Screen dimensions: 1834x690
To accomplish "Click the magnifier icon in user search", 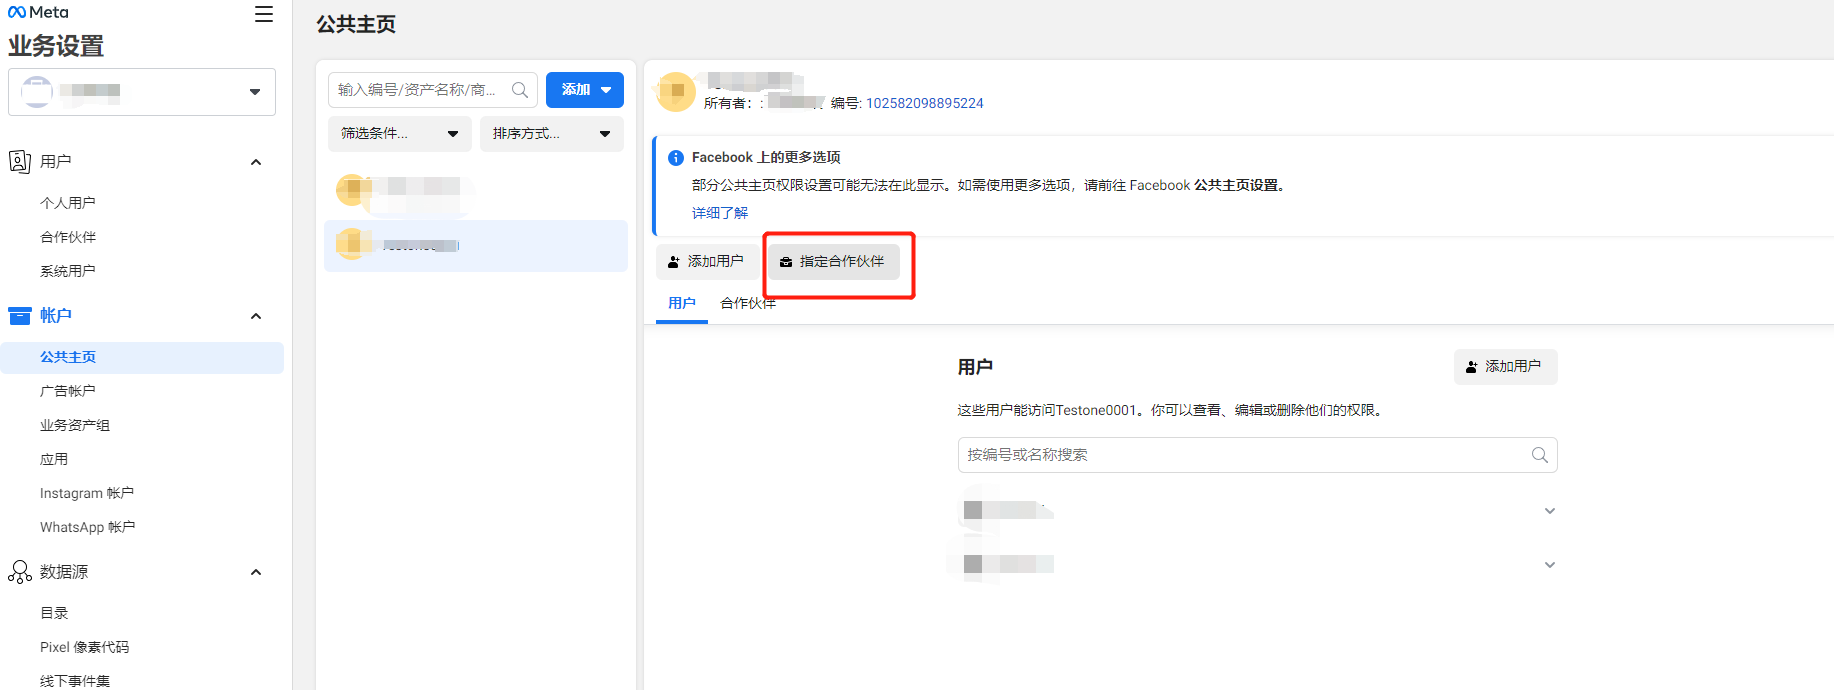I will click(1540, 455).
